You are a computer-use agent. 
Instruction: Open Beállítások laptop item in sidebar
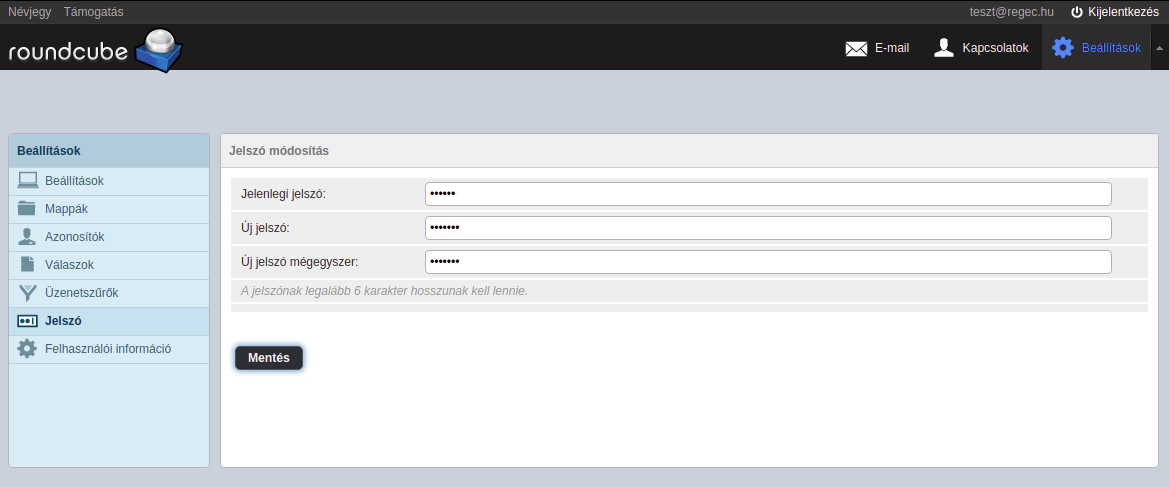[74, 181]
